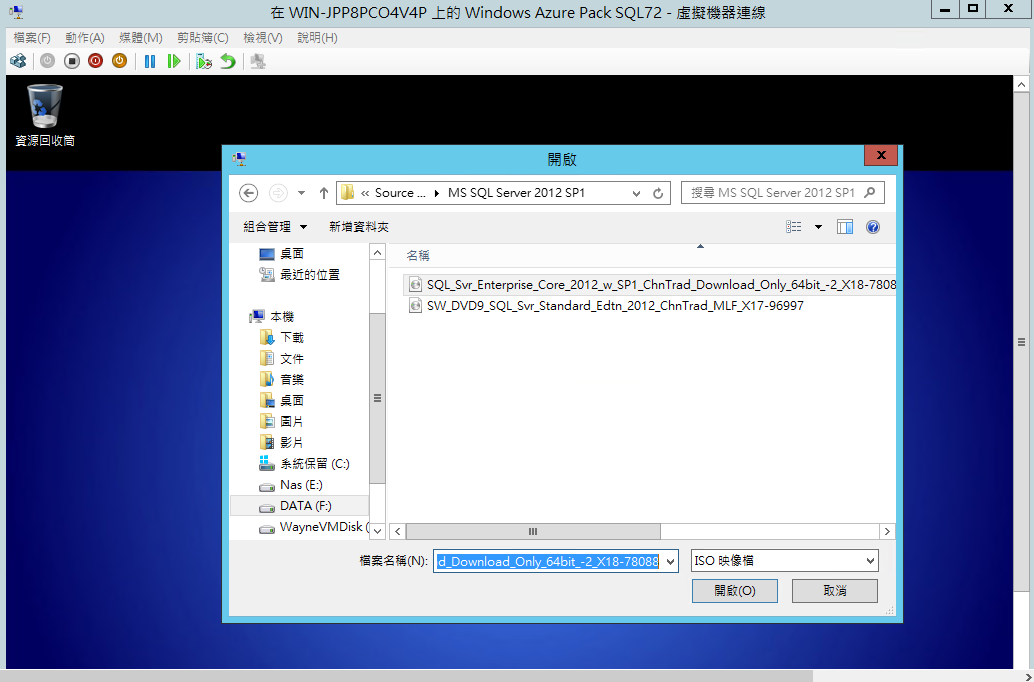Click 新增資料夾 button
This screenshot has width=1034, height=682.
point(359,227)
